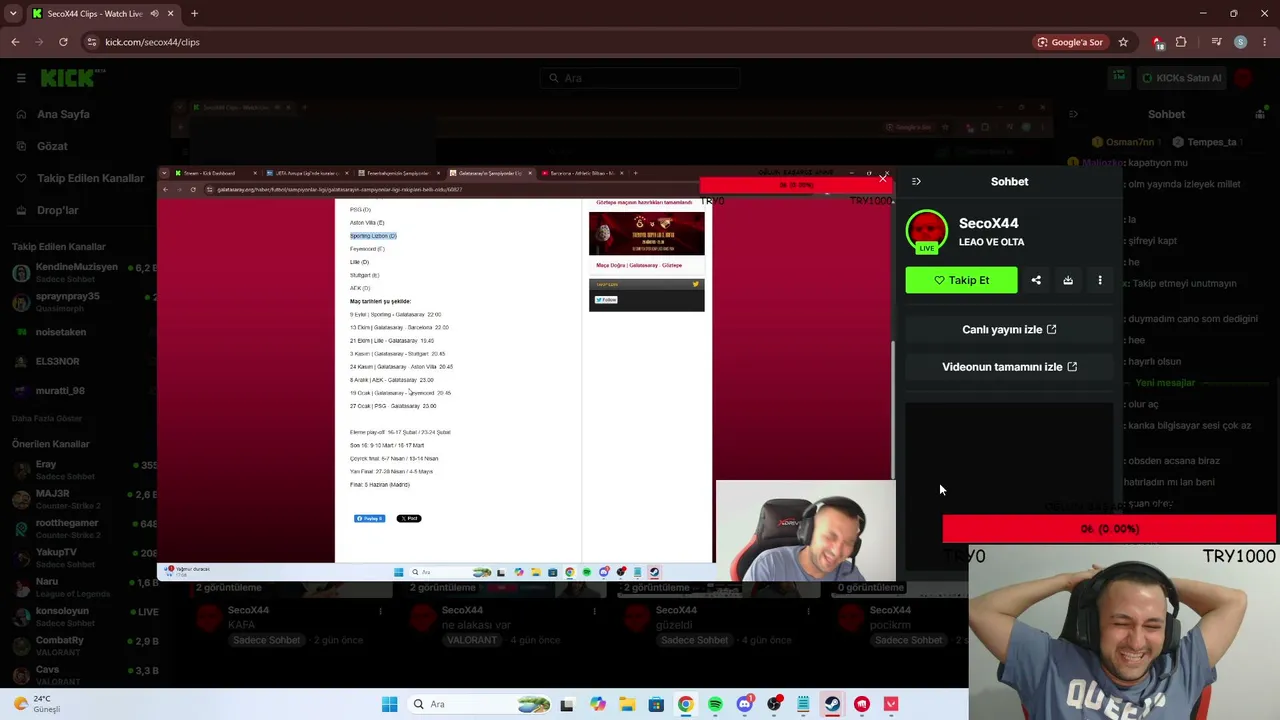Screen dimensions: 1280x720
Task: Bookmark this page with the star icon
Action: [1123, 42]
